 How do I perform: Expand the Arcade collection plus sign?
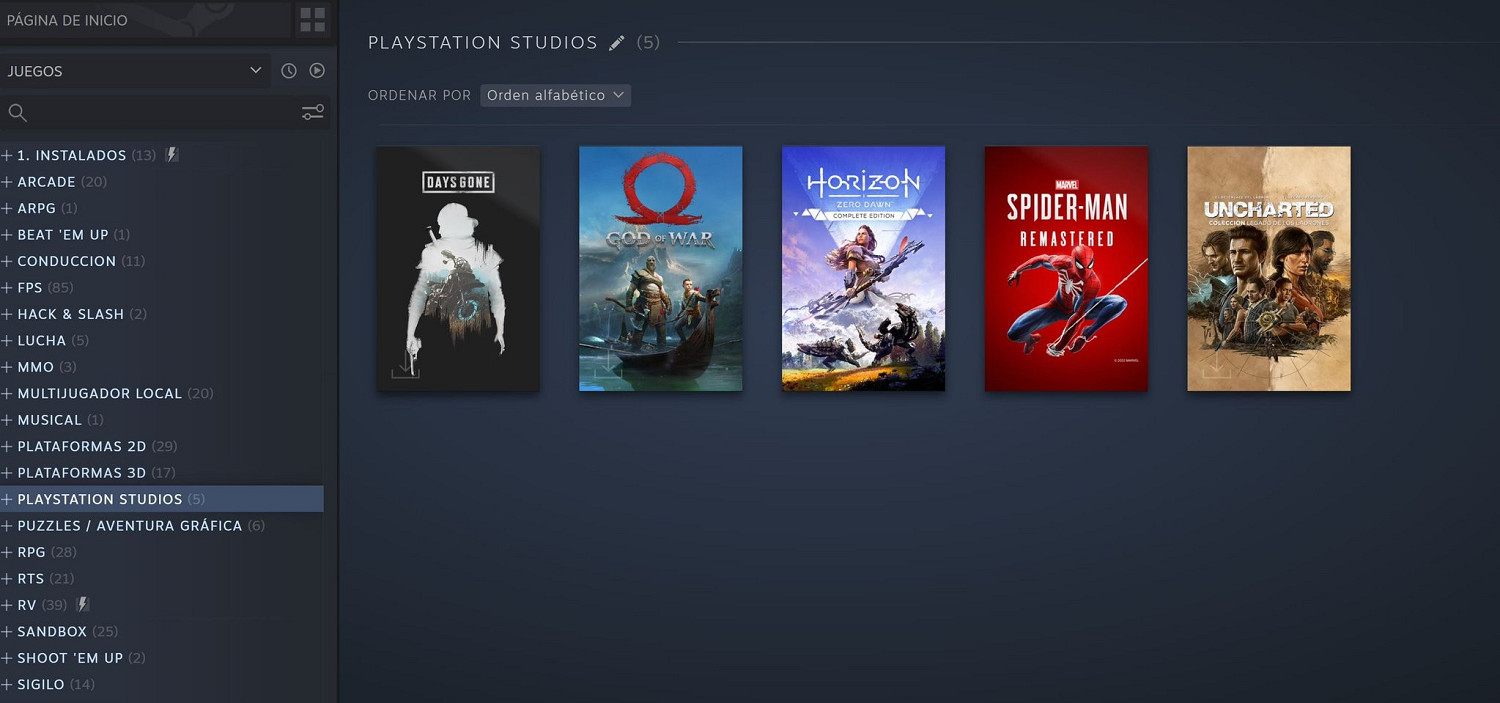pyautogui.click(x=7, y=182)
